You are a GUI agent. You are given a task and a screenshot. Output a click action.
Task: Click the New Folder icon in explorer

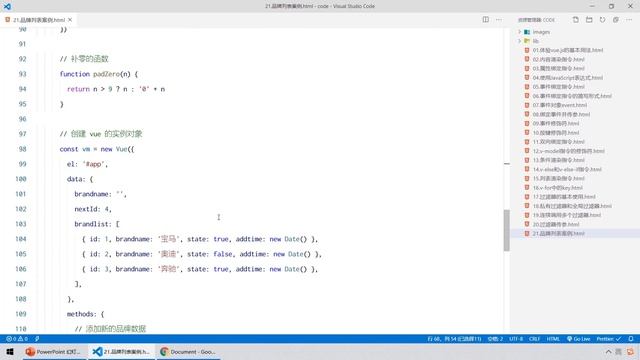coord(589,20)
